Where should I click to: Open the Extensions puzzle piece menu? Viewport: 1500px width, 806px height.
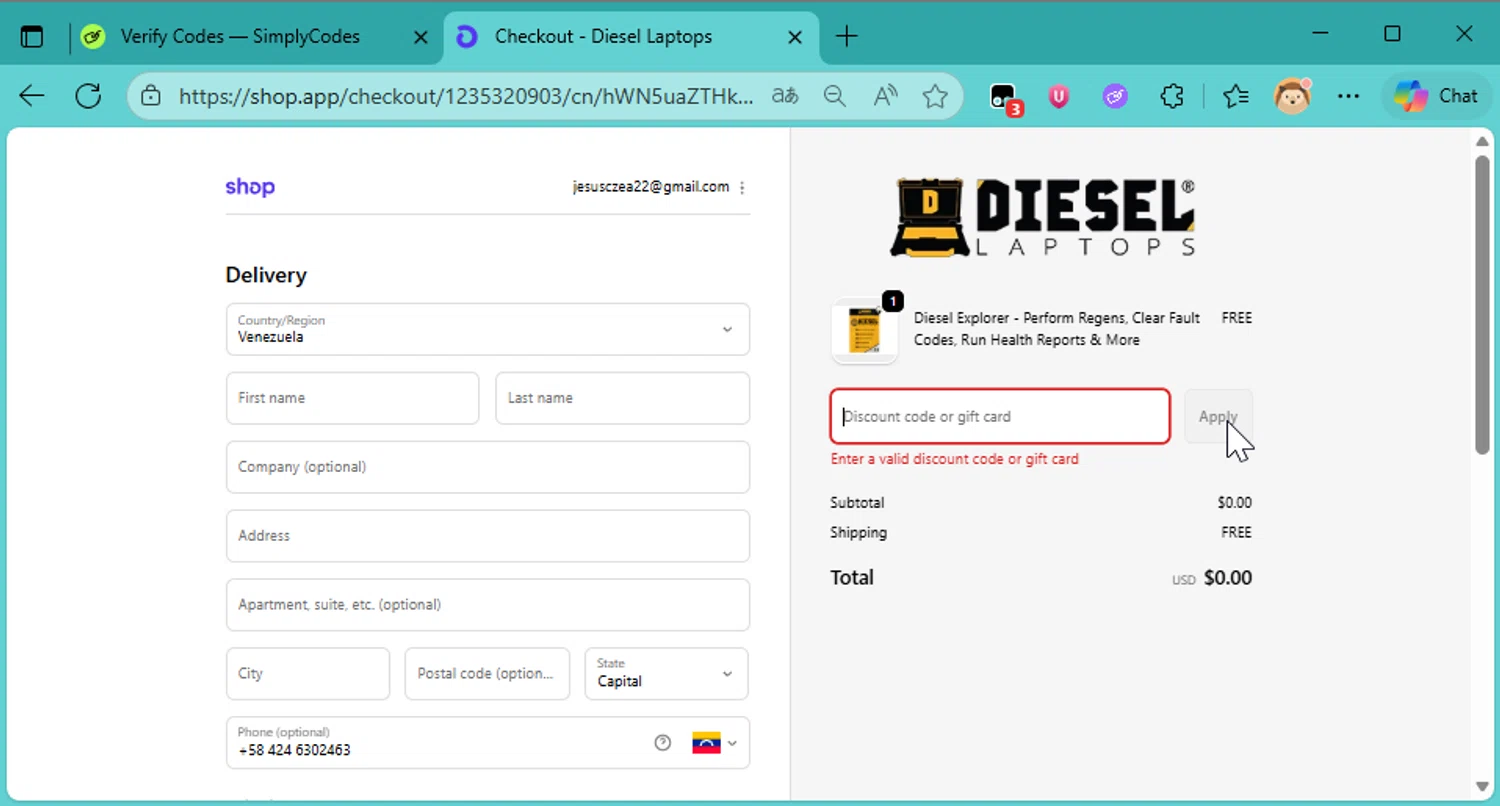coord(1172,96)
